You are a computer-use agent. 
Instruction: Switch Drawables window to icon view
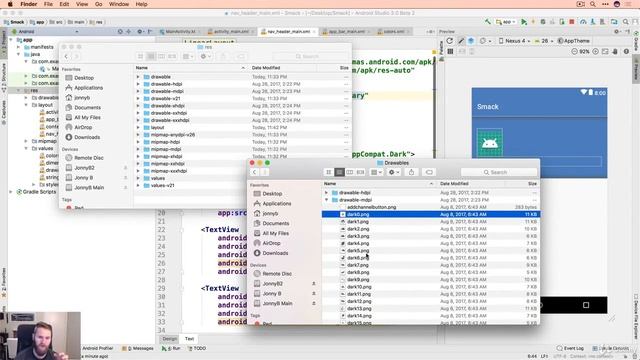(x=329, y=172)
